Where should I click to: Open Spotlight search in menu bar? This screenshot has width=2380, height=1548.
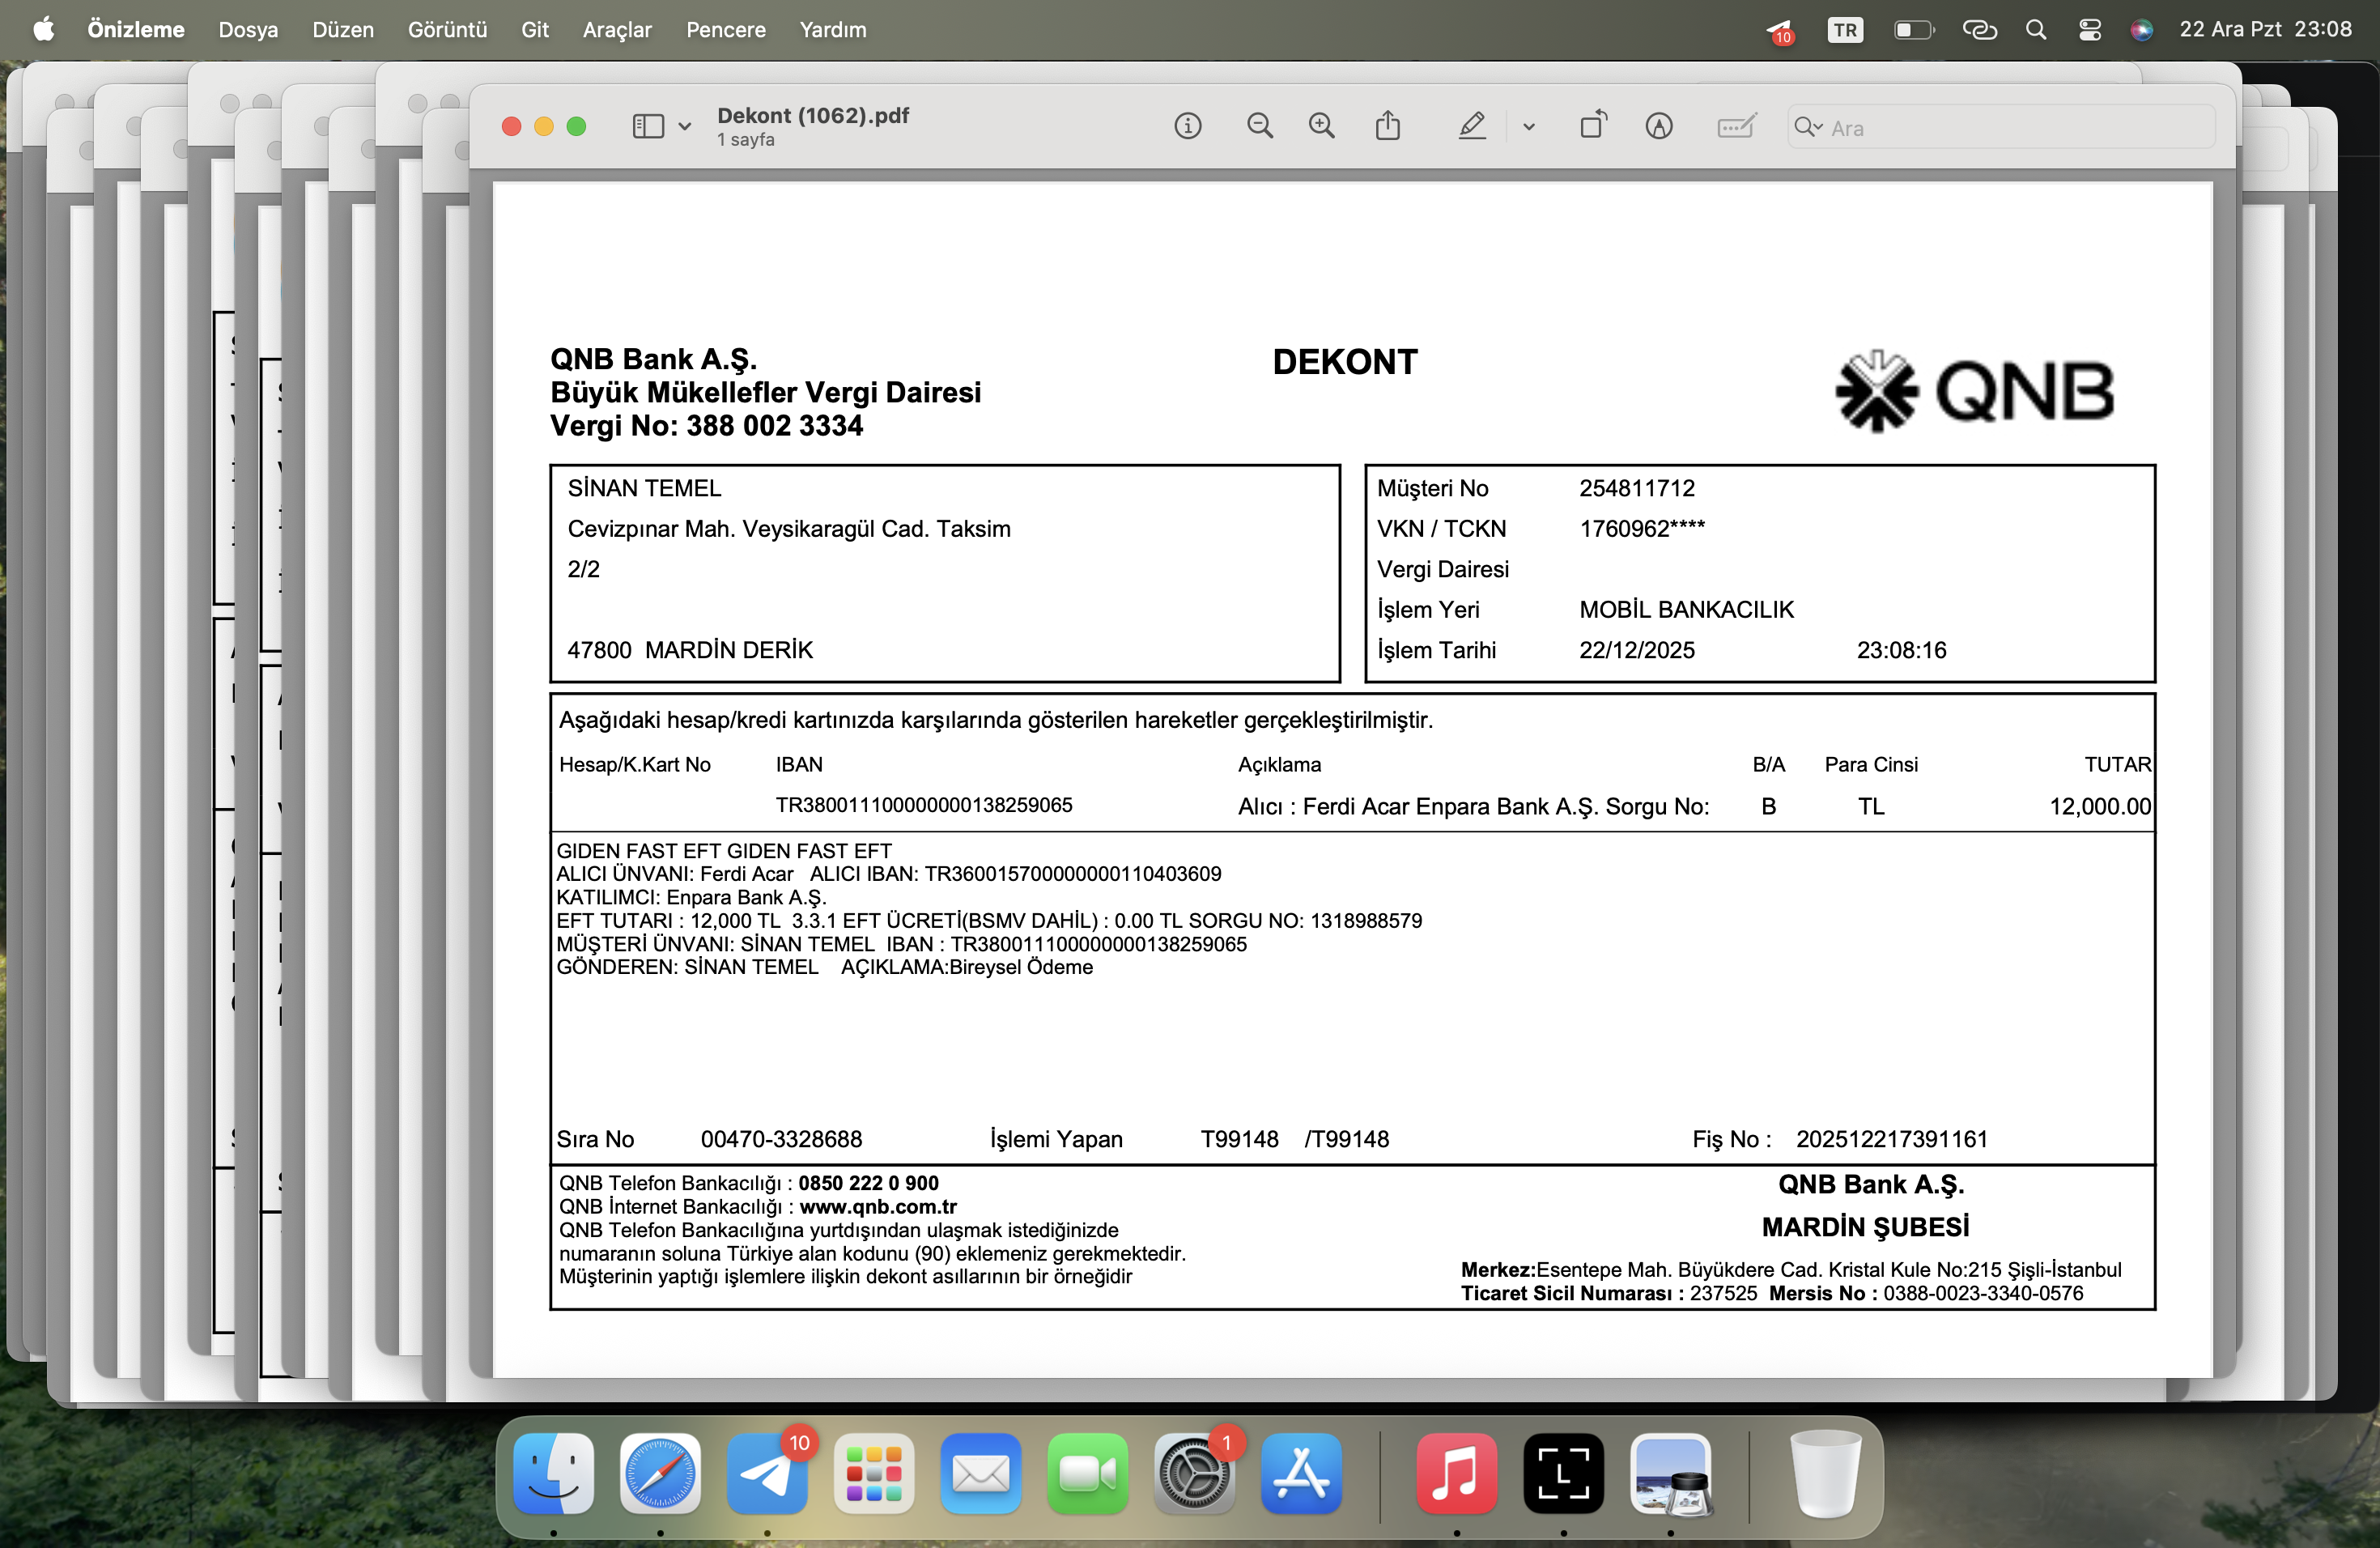coord(2036,30)
